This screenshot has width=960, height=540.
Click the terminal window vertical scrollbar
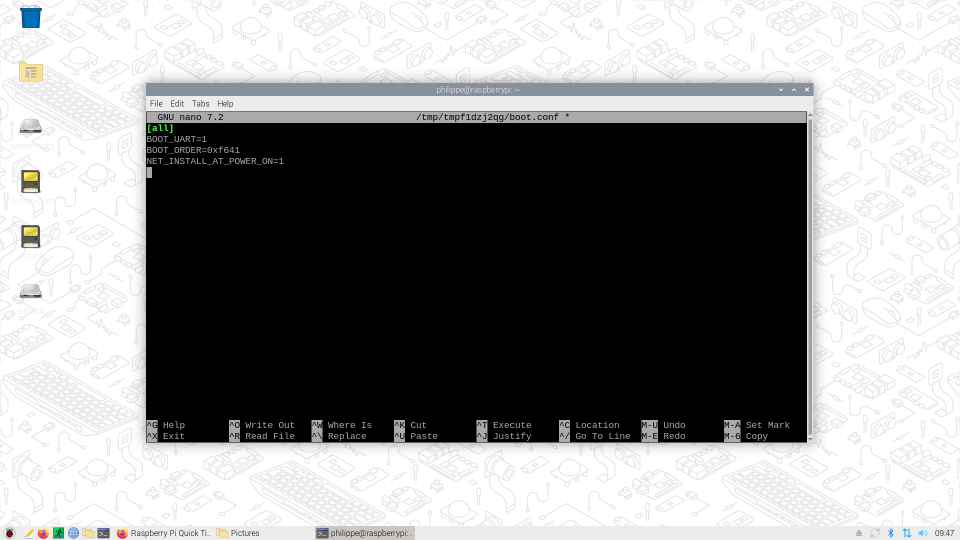click(x=810, y=277)
